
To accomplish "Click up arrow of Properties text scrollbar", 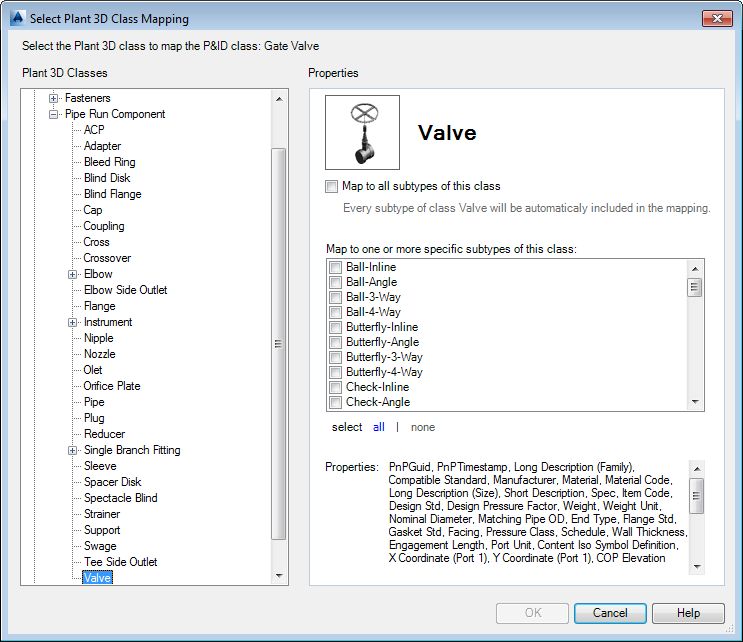I will pyautogui.click(x=697, y=469).
